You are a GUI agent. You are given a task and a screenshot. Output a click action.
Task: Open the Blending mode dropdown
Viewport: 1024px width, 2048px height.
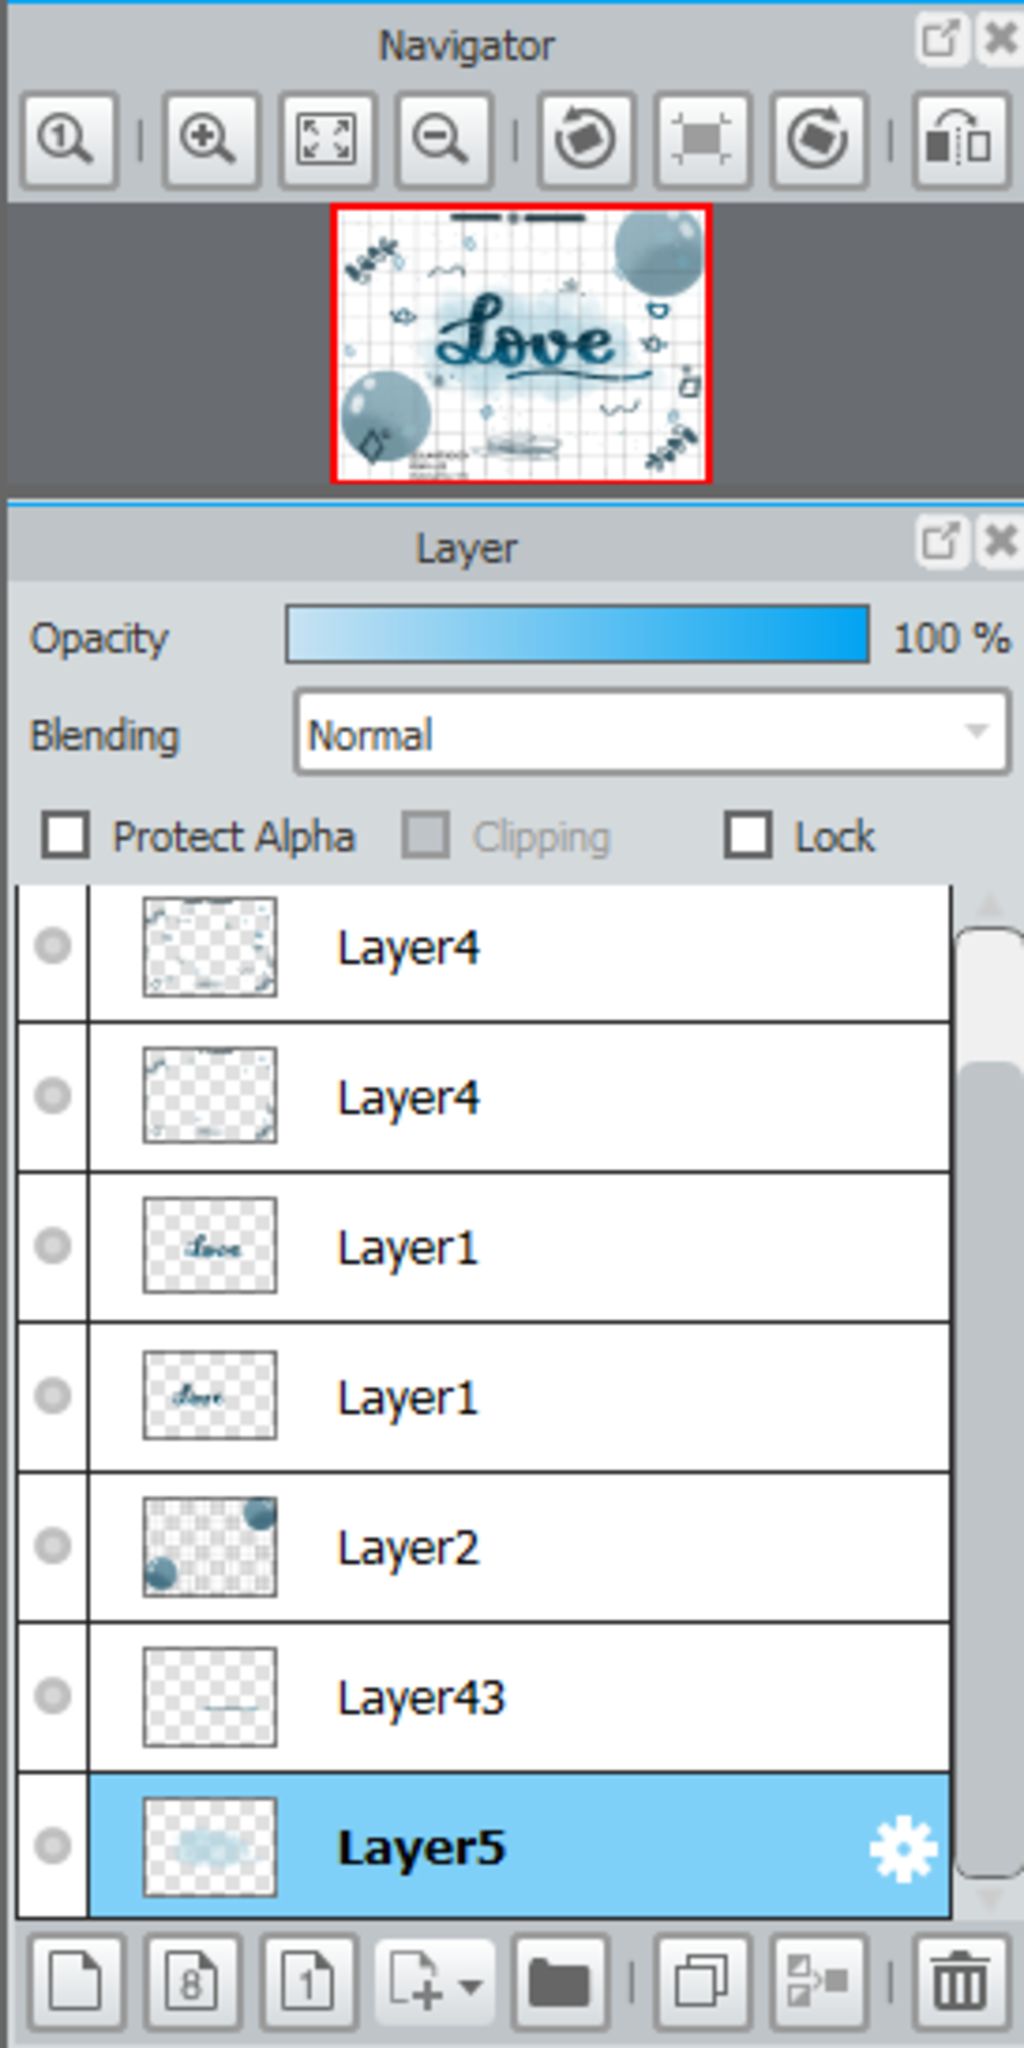[x=652, y=733]
